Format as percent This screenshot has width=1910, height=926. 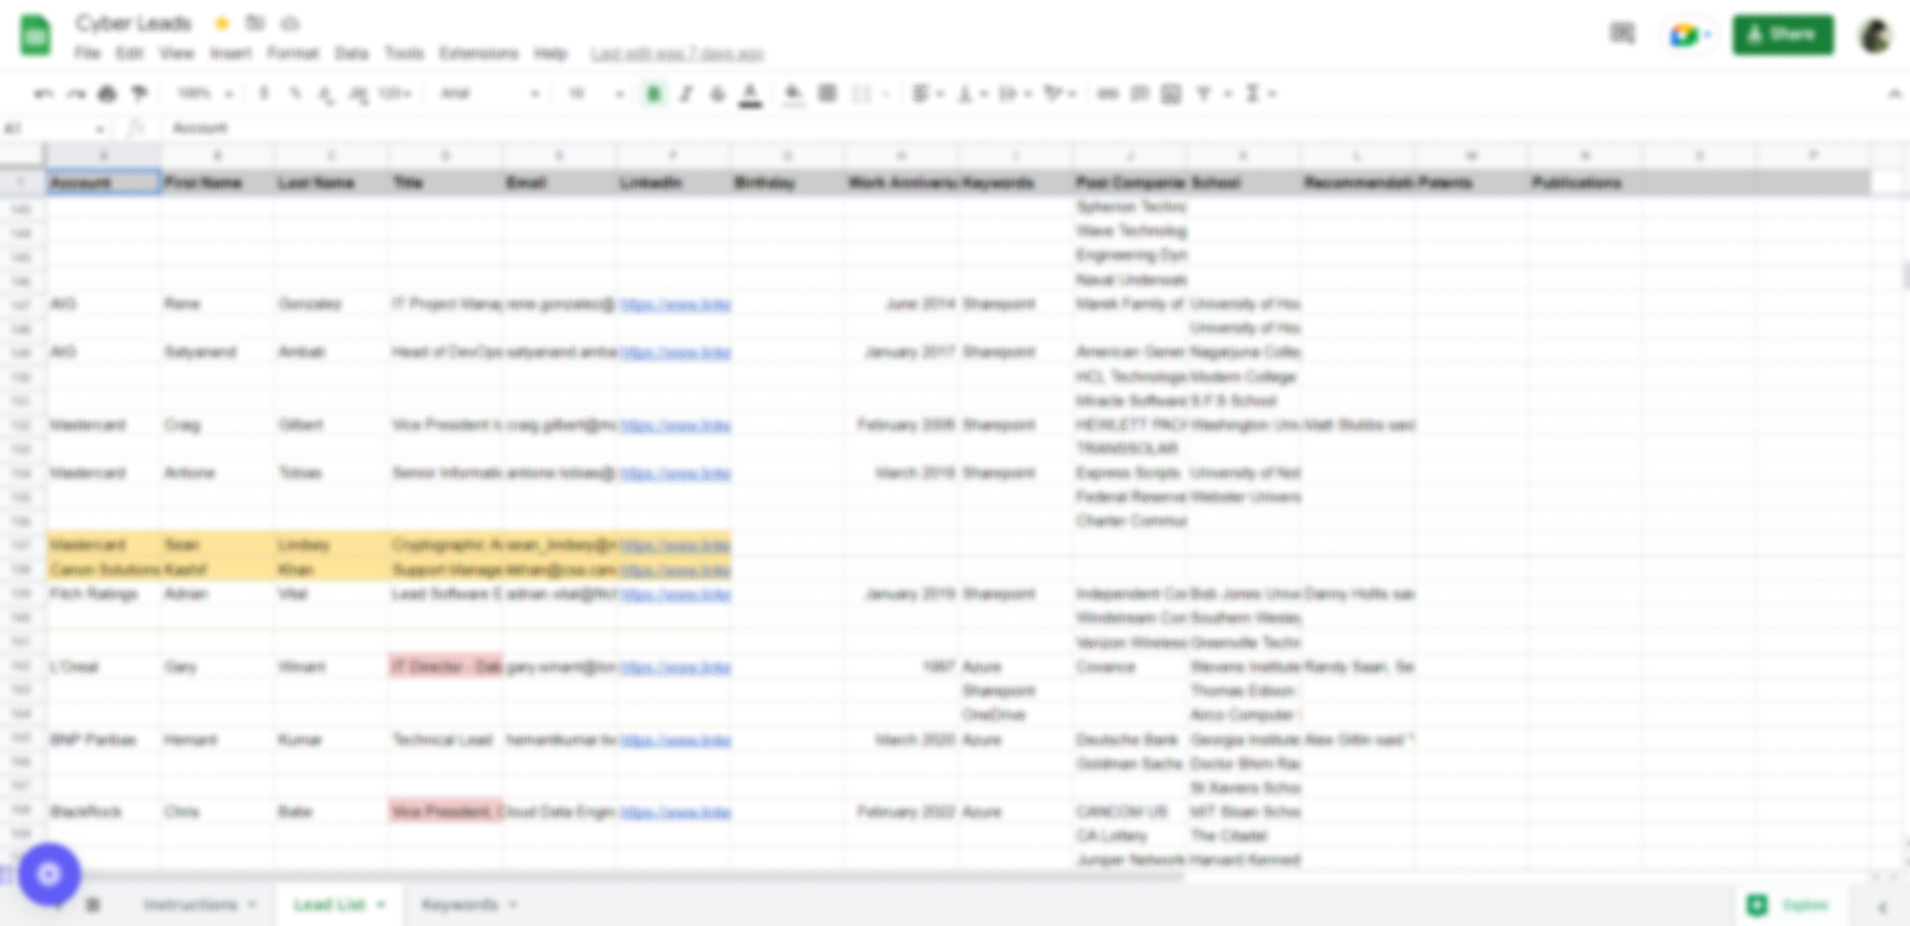pos(295,94)
